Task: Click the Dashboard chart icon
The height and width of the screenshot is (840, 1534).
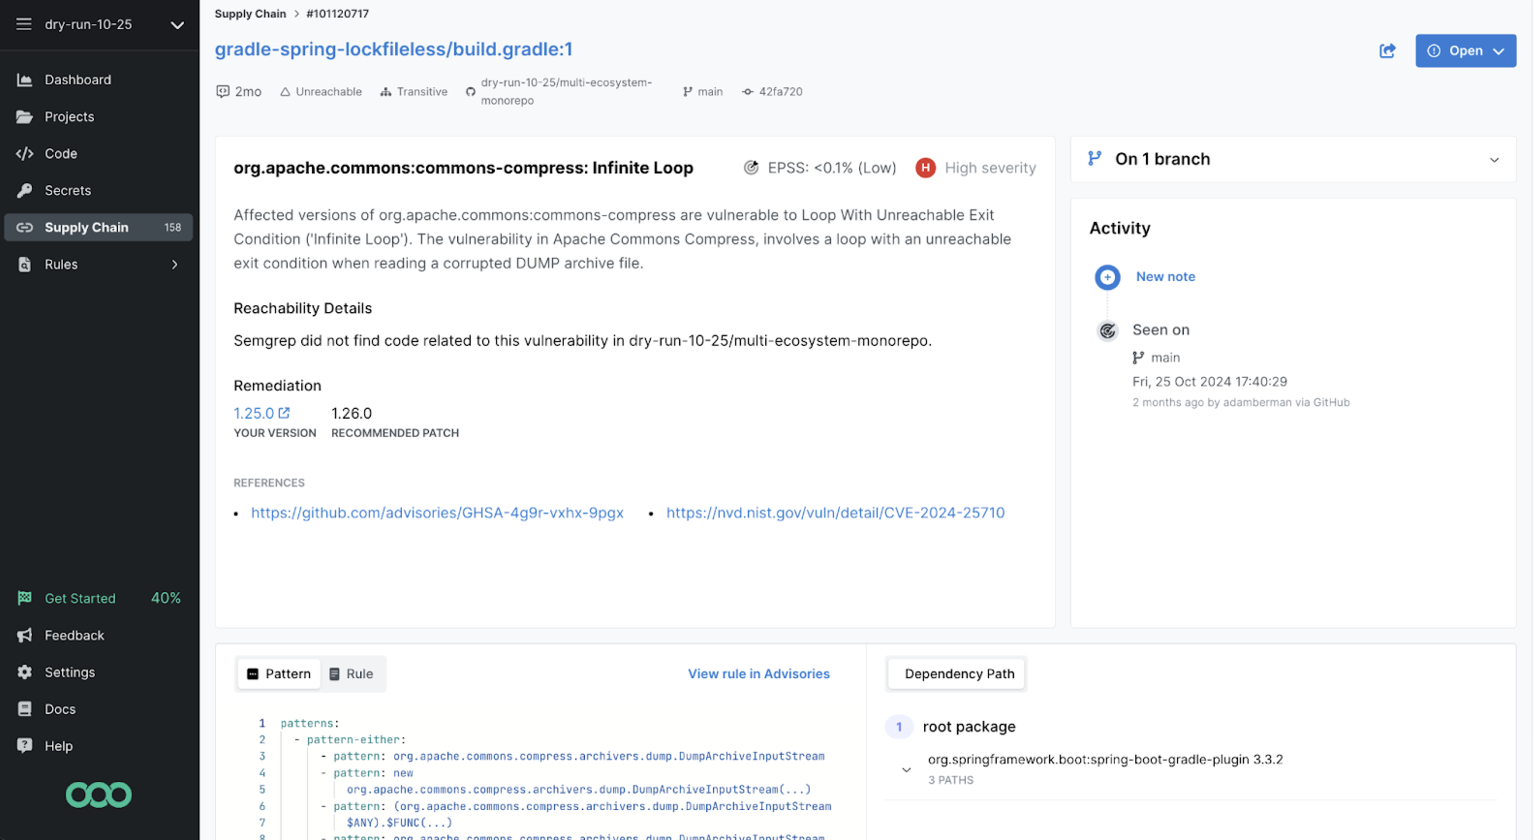Action: tap(25, 80)
